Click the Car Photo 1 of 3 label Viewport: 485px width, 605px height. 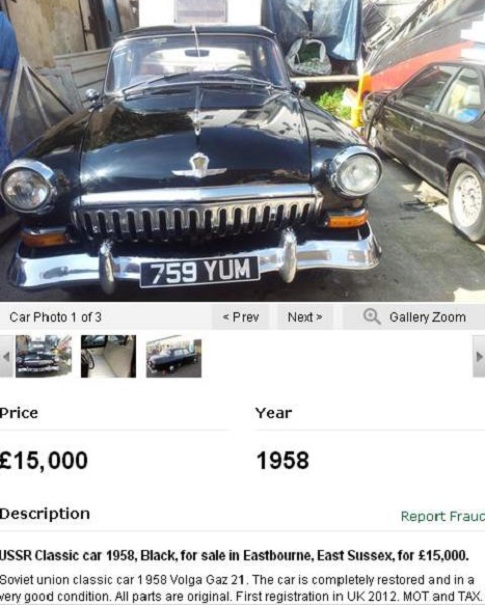[x=55, y=317]
